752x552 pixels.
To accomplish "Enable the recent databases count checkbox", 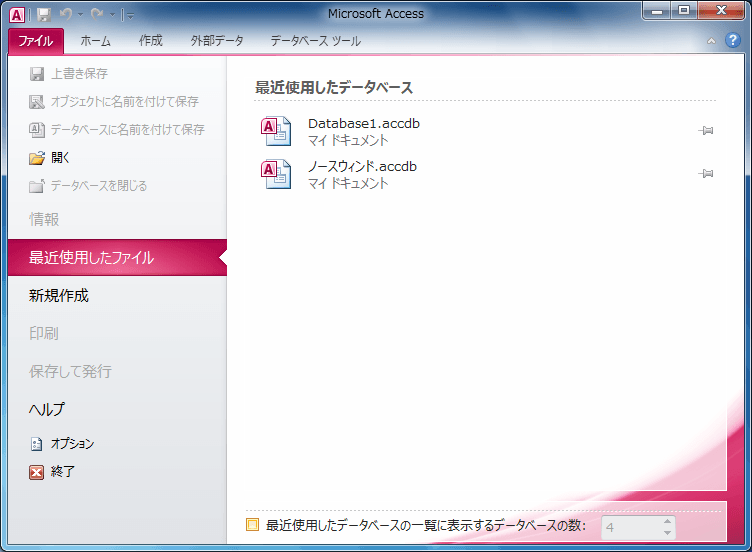I will click(252, 525).
